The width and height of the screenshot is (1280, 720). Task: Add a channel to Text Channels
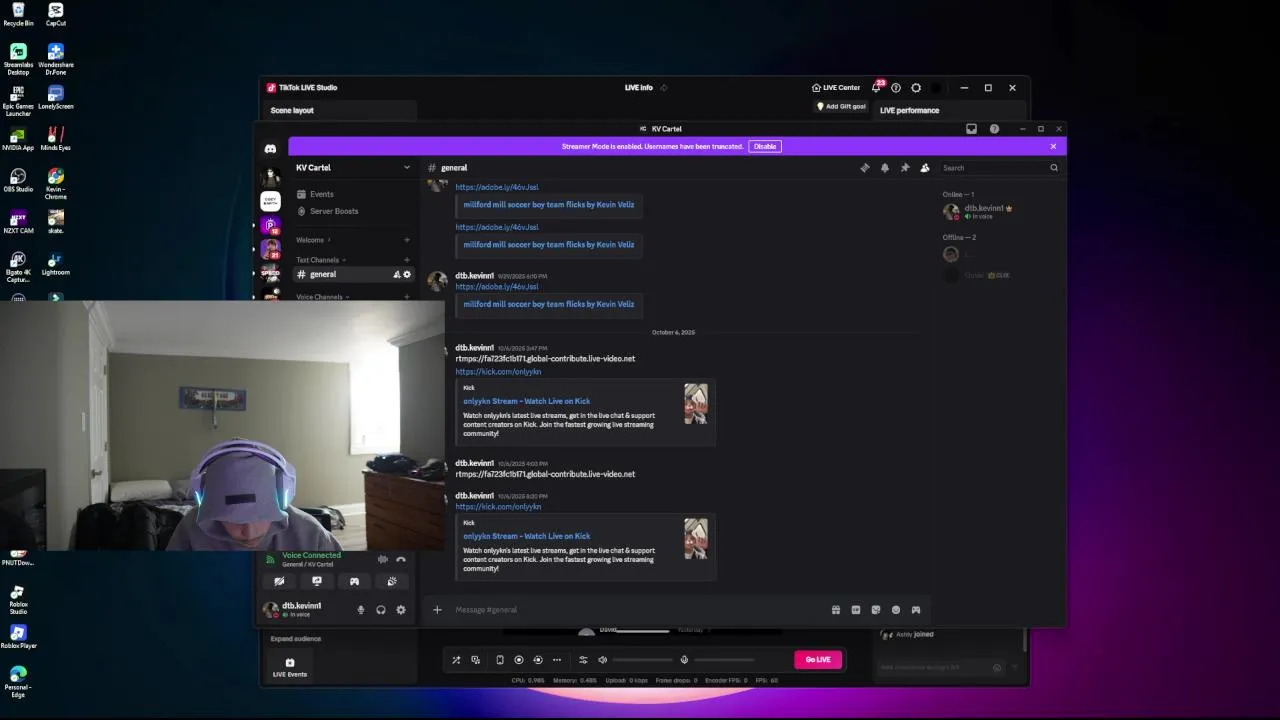click(407, 260)
